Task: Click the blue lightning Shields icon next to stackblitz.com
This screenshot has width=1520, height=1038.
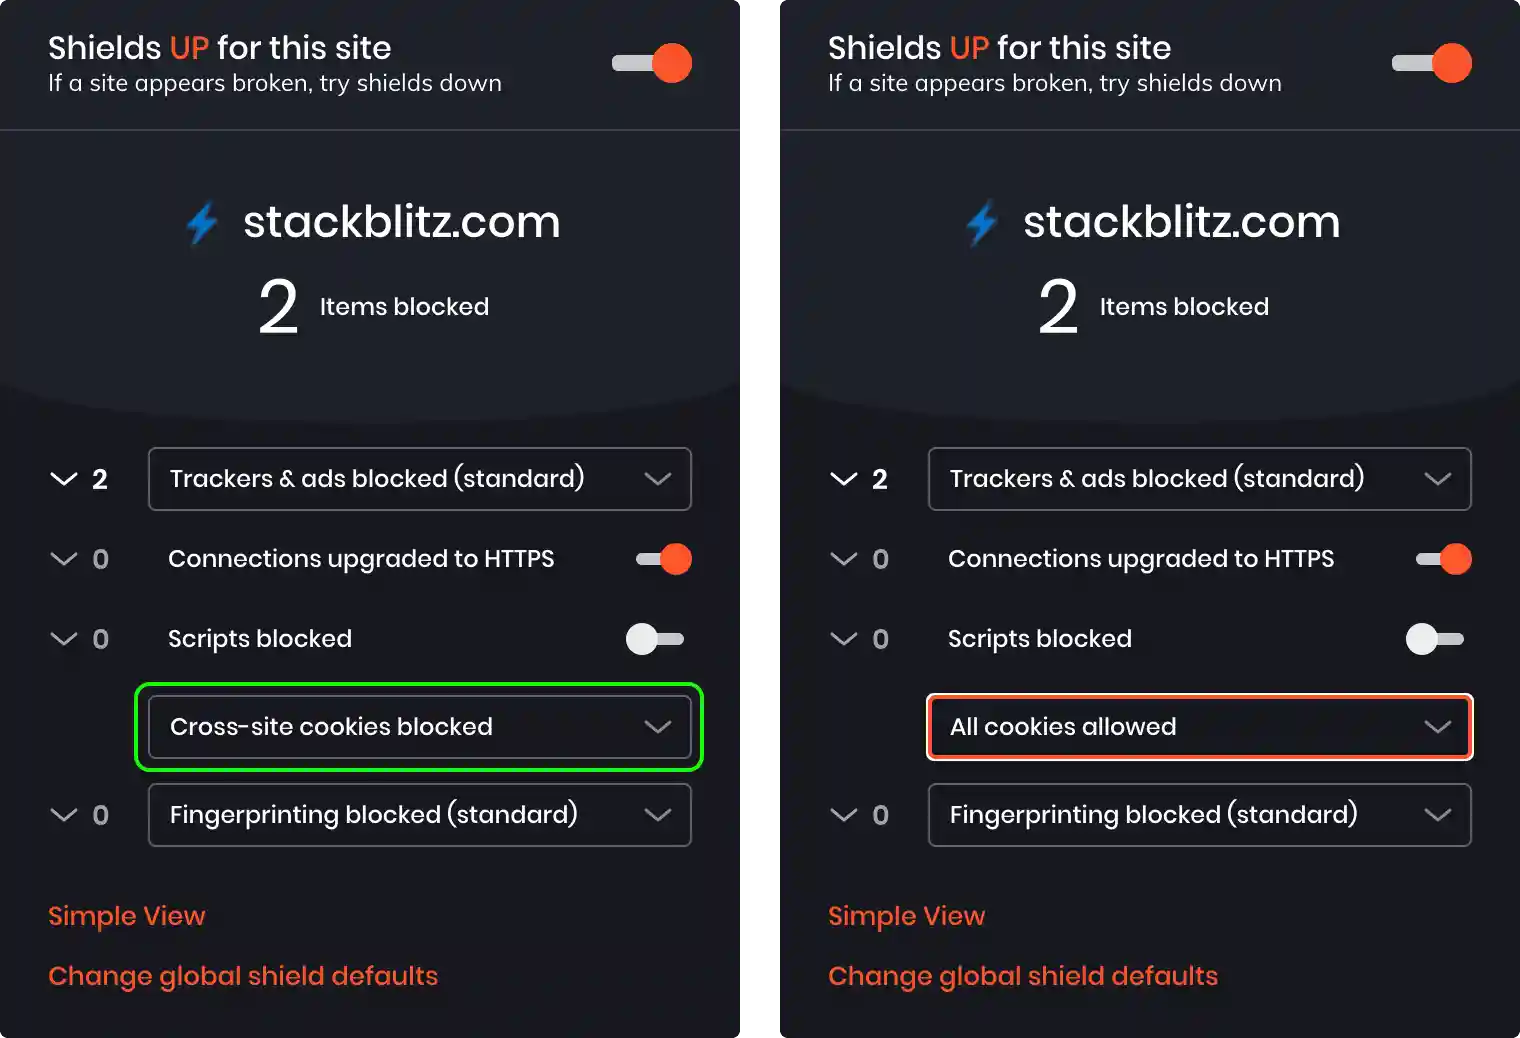Action: tap(202, 222)
